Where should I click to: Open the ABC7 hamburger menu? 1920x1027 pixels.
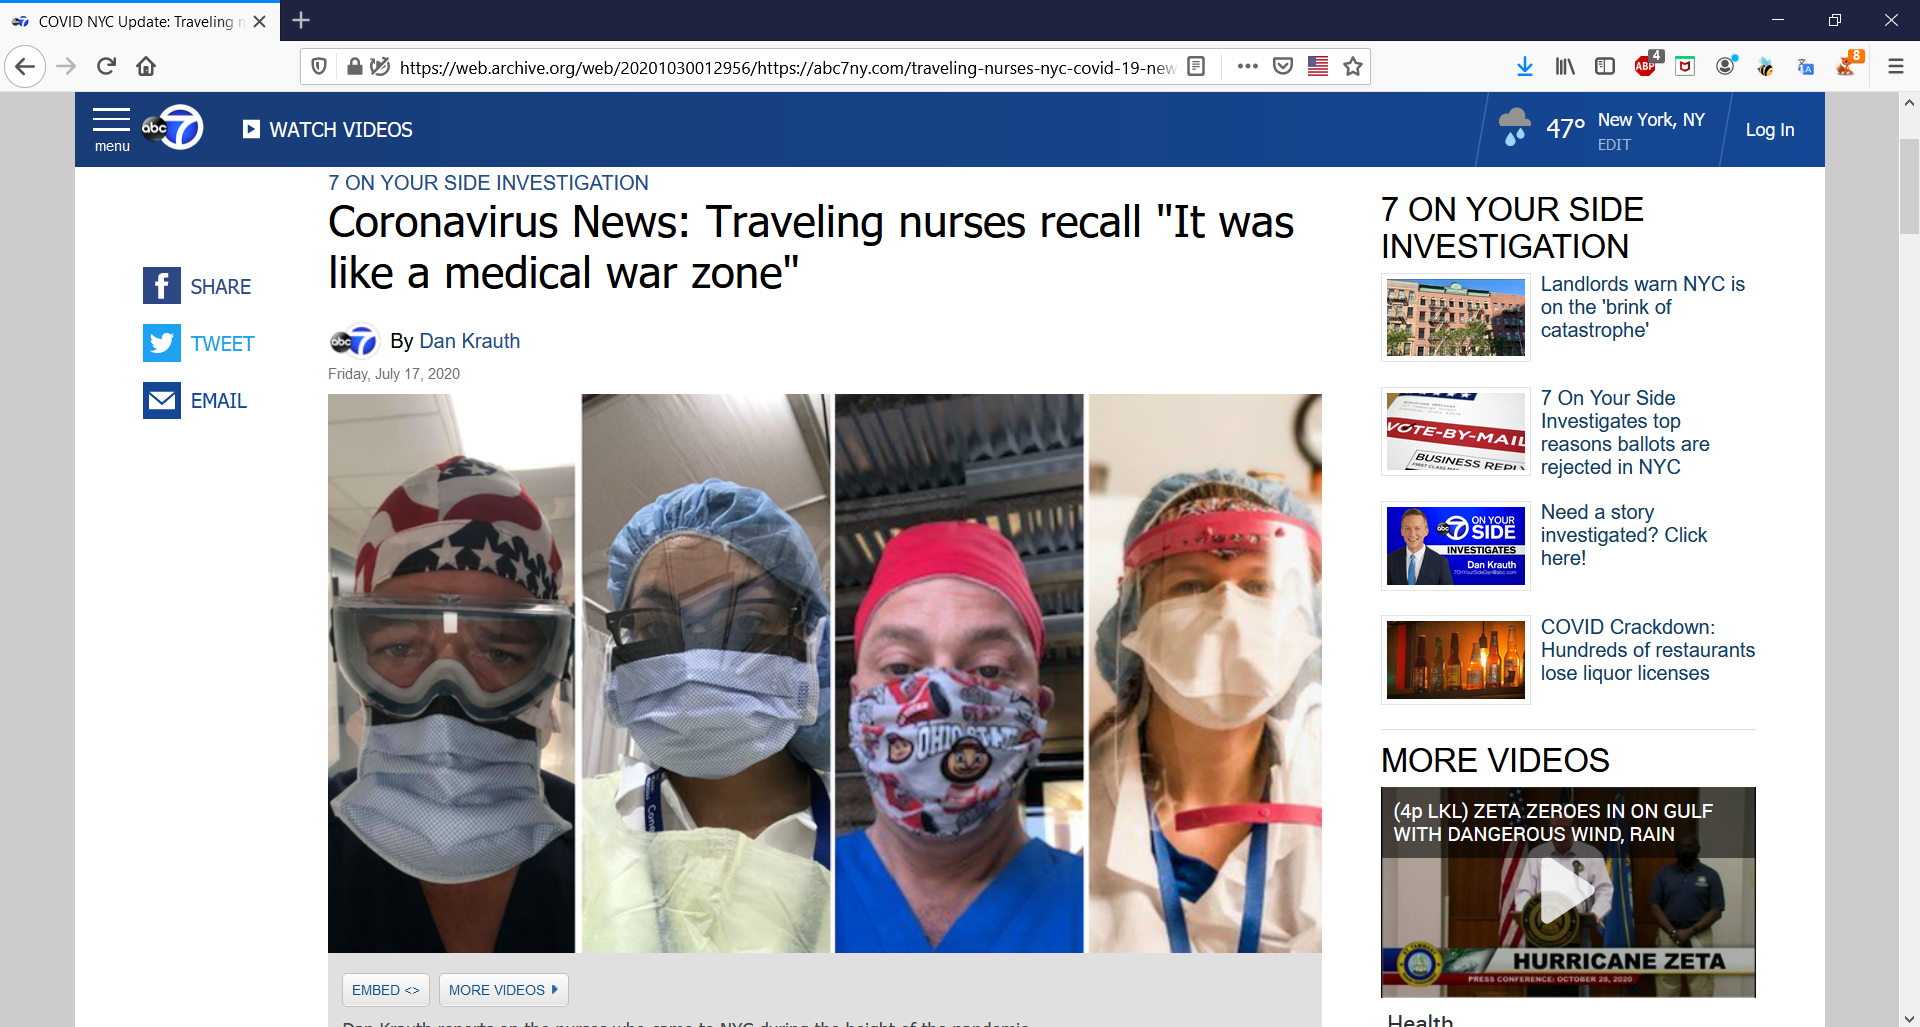click(x=112, y=129)
